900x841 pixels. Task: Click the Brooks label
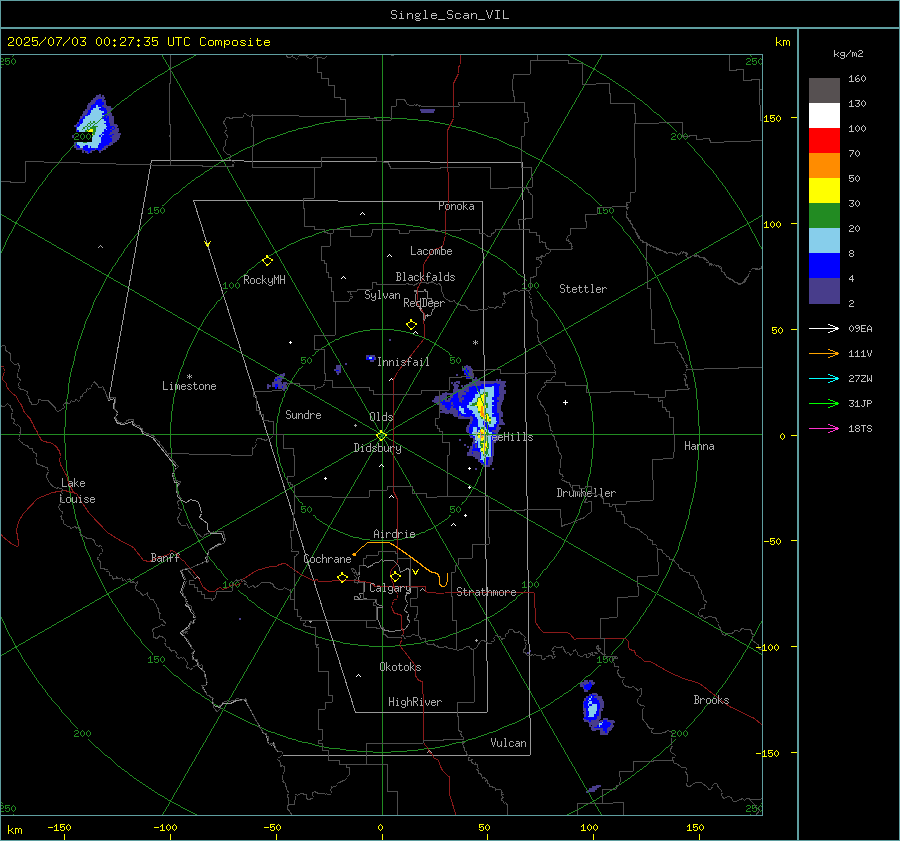click(x=711, y=700)
